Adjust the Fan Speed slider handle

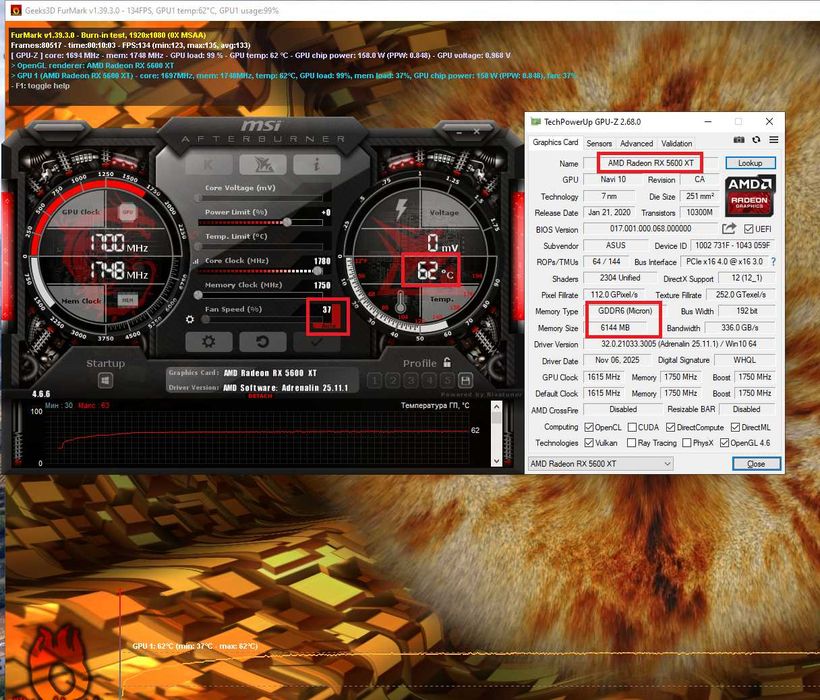click(206, 319)
